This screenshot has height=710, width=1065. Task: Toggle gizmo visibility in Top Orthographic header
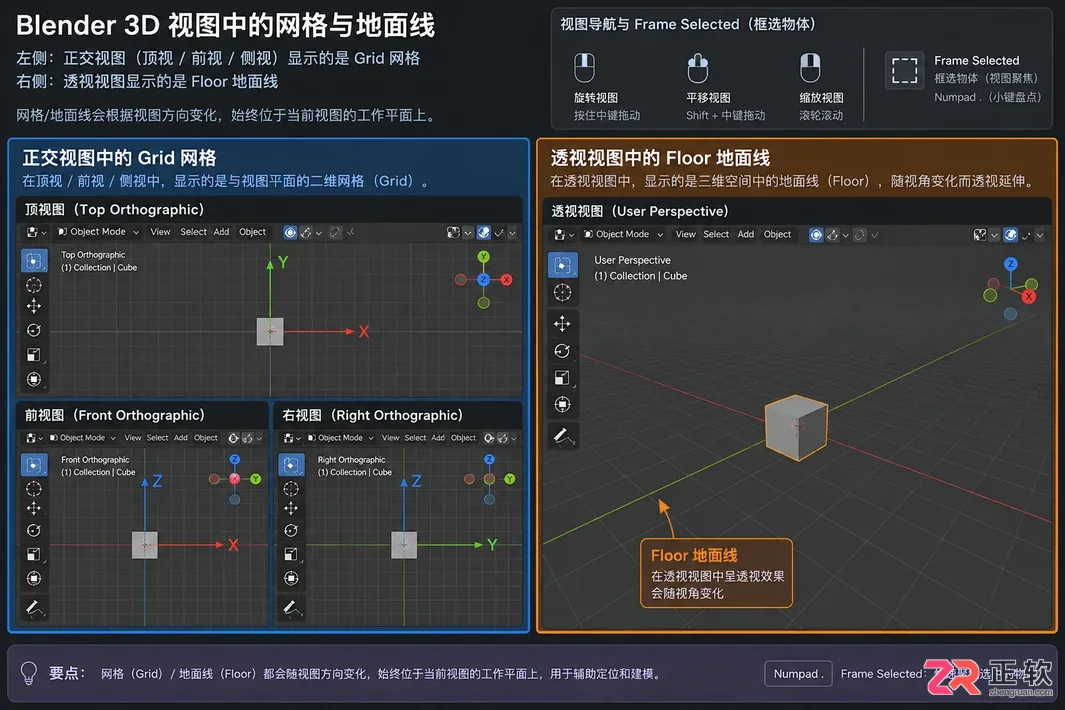(x=453, y=232)
